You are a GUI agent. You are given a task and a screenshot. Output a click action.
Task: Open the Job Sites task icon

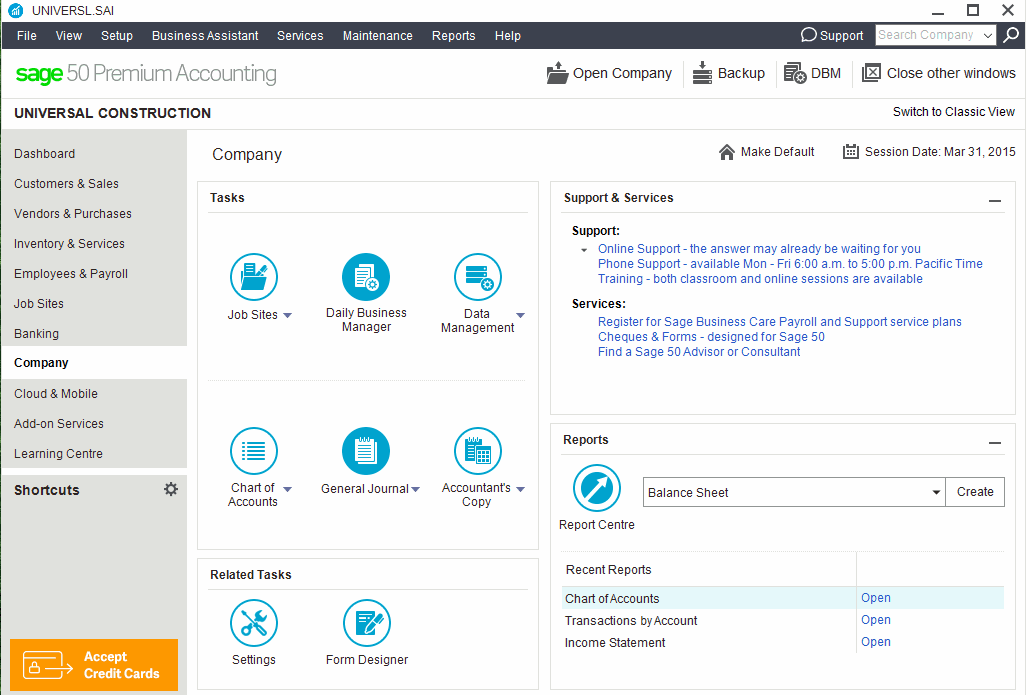pos(254,277)
